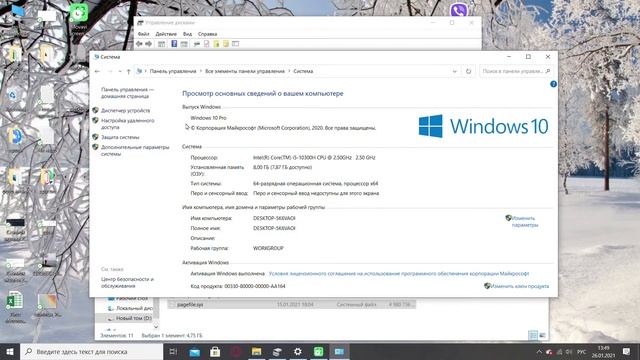
Task: Open Settings gear on taskbar
Action: [298, 351]
